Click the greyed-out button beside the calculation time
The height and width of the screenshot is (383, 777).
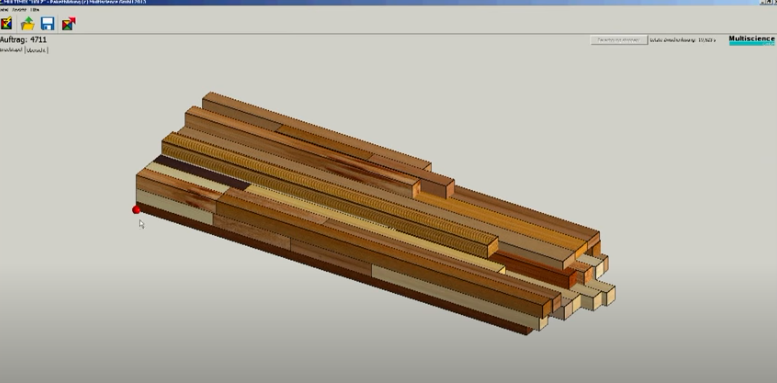618,40
